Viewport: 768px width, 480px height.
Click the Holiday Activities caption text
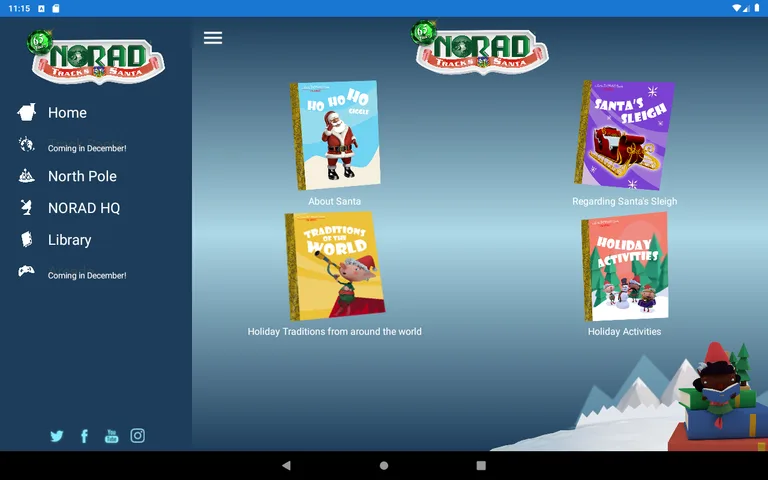(624, 332)
